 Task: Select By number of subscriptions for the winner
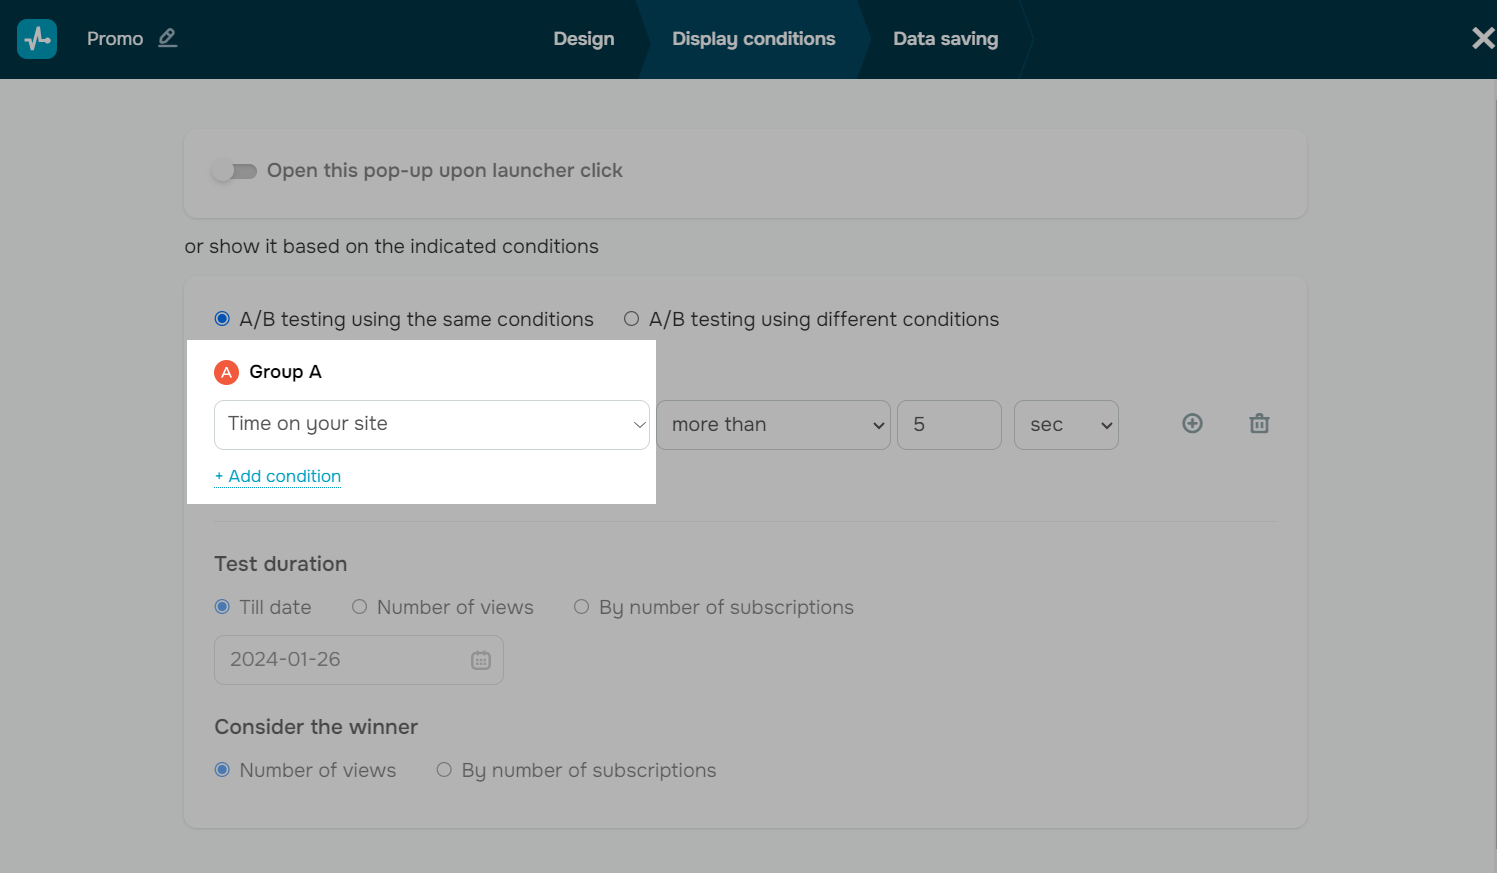(444, 770)
